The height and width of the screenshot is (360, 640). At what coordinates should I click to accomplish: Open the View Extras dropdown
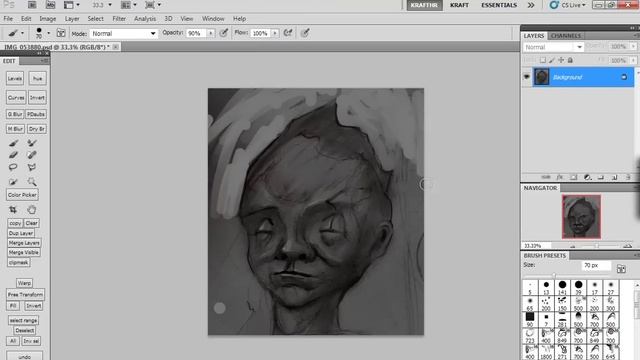pos(71,5)
